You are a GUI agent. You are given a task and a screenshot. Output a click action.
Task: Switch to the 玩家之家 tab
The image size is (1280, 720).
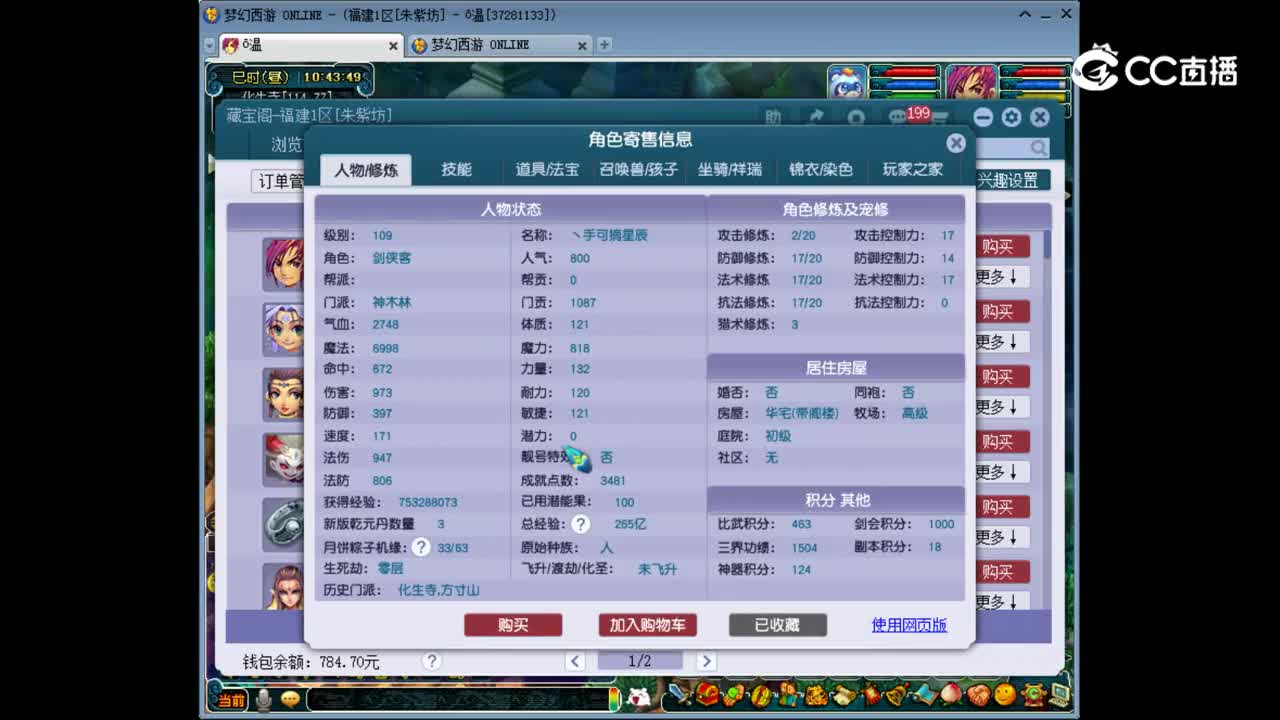point(912,170)
